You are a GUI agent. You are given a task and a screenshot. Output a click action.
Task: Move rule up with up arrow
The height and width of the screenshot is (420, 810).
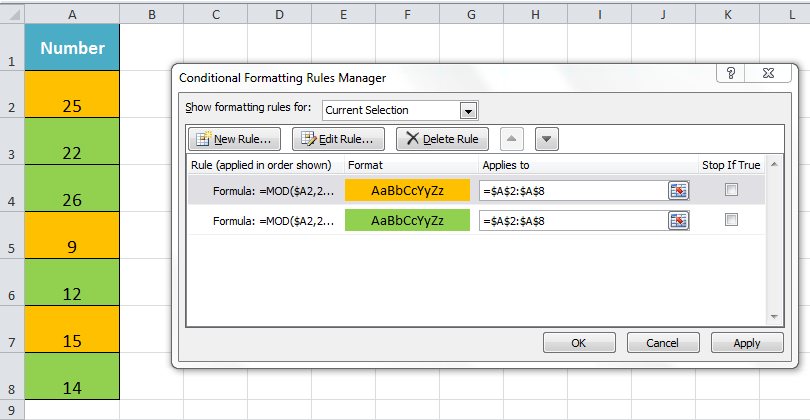(x=511, y=139)
